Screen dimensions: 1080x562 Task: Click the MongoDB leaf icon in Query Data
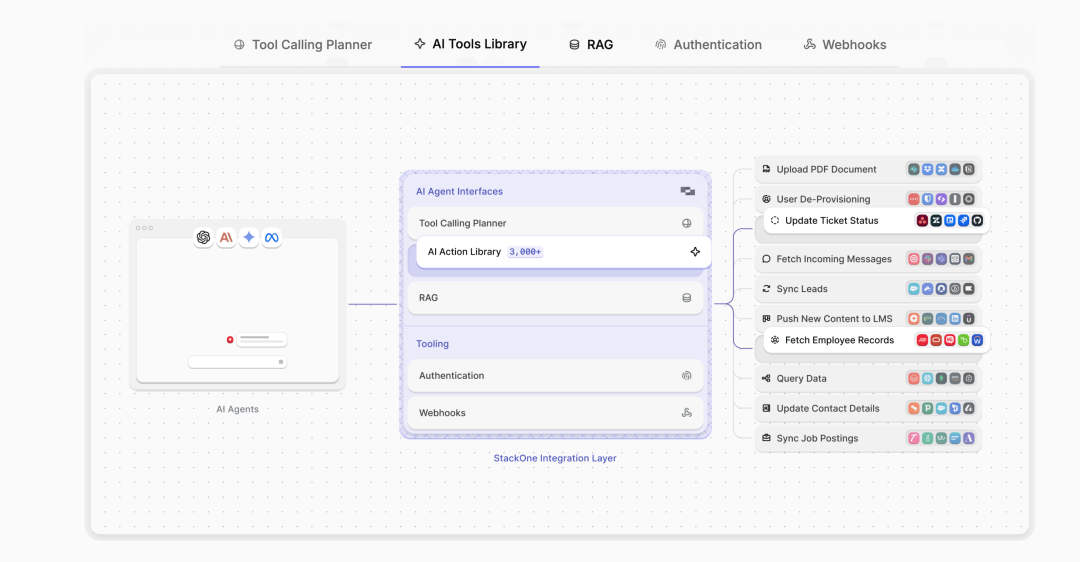(942, 378)
